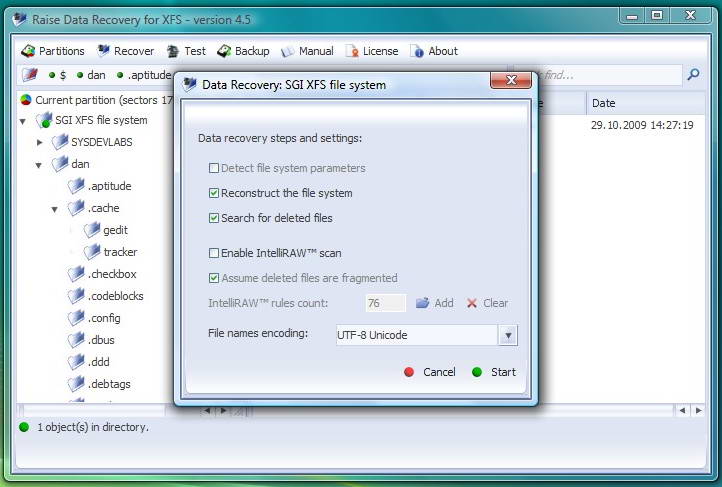
Task: Start the data recovery
Action: tap(494, 372)
